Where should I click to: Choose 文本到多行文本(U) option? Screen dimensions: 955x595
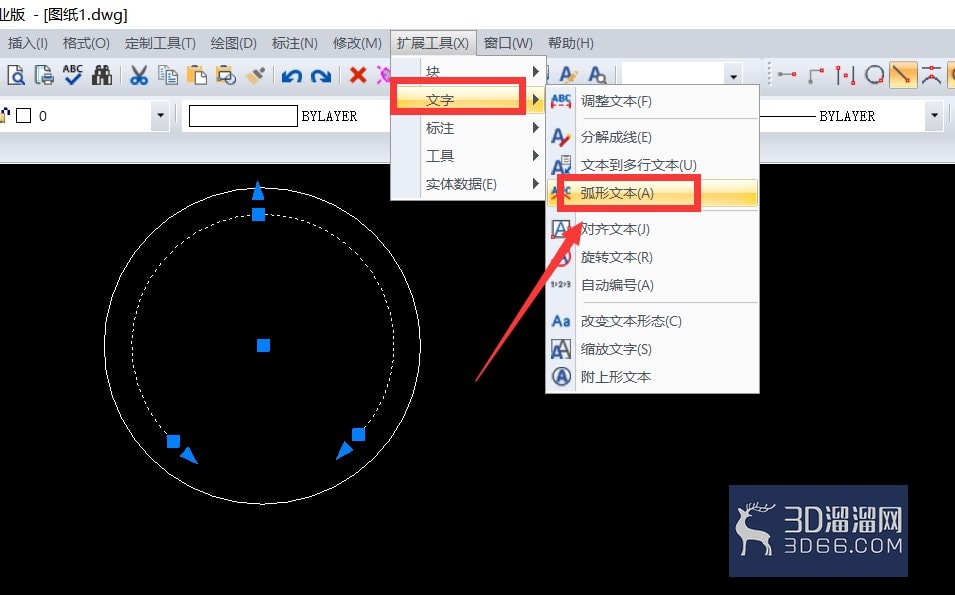click(653, 165)
